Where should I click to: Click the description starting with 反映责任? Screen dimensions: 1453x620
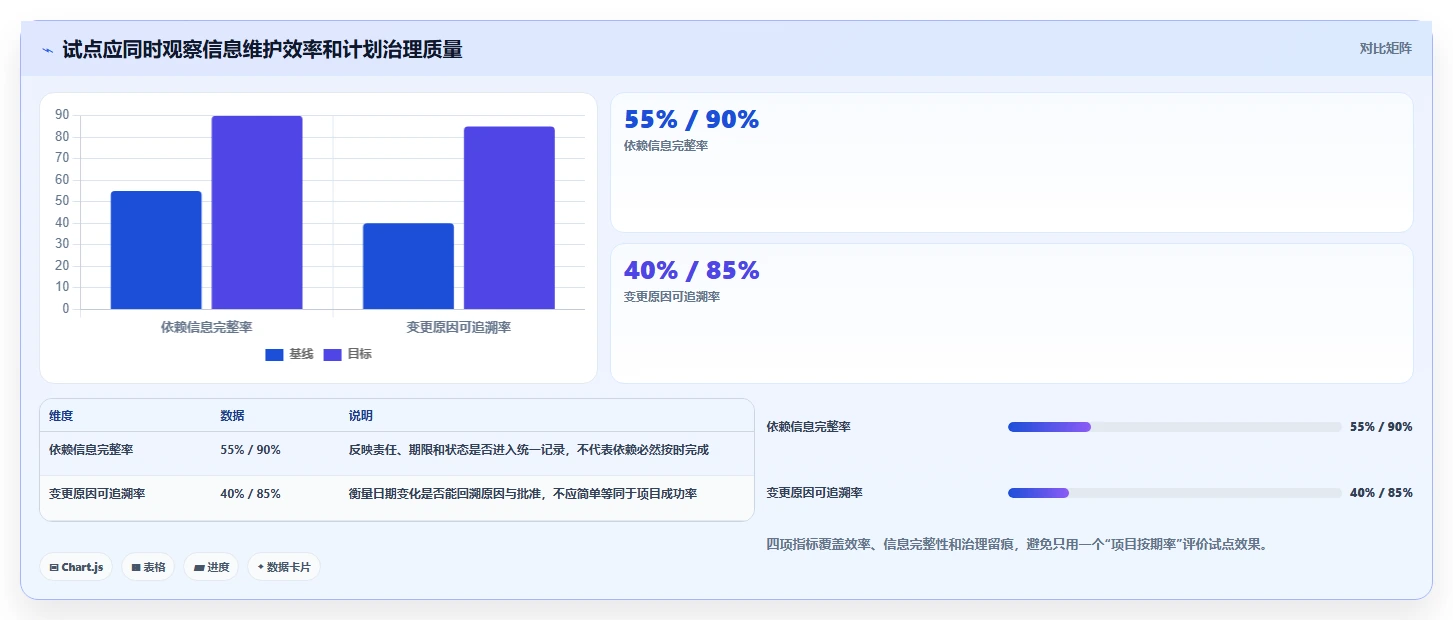tap(528, 450)
